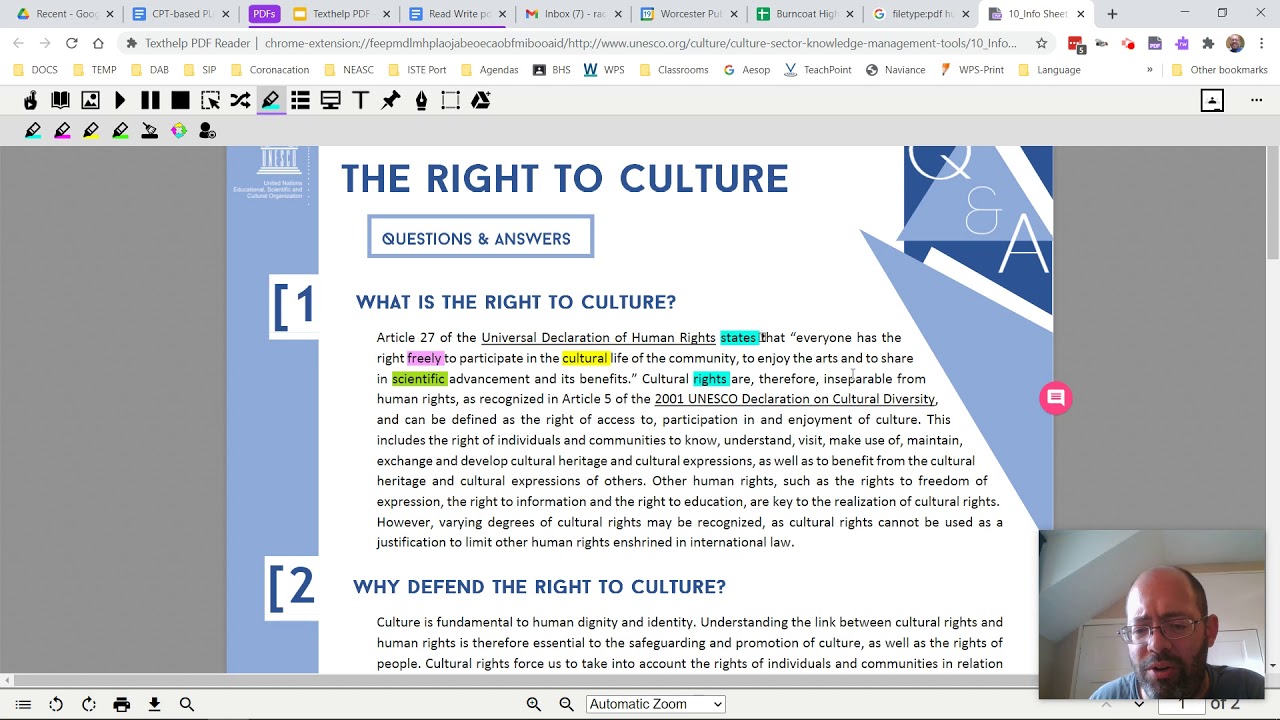This screenshot has height=720, width=1280.
Task: Click the Chrome profile avatar
Action: [x=1235, y=43]
